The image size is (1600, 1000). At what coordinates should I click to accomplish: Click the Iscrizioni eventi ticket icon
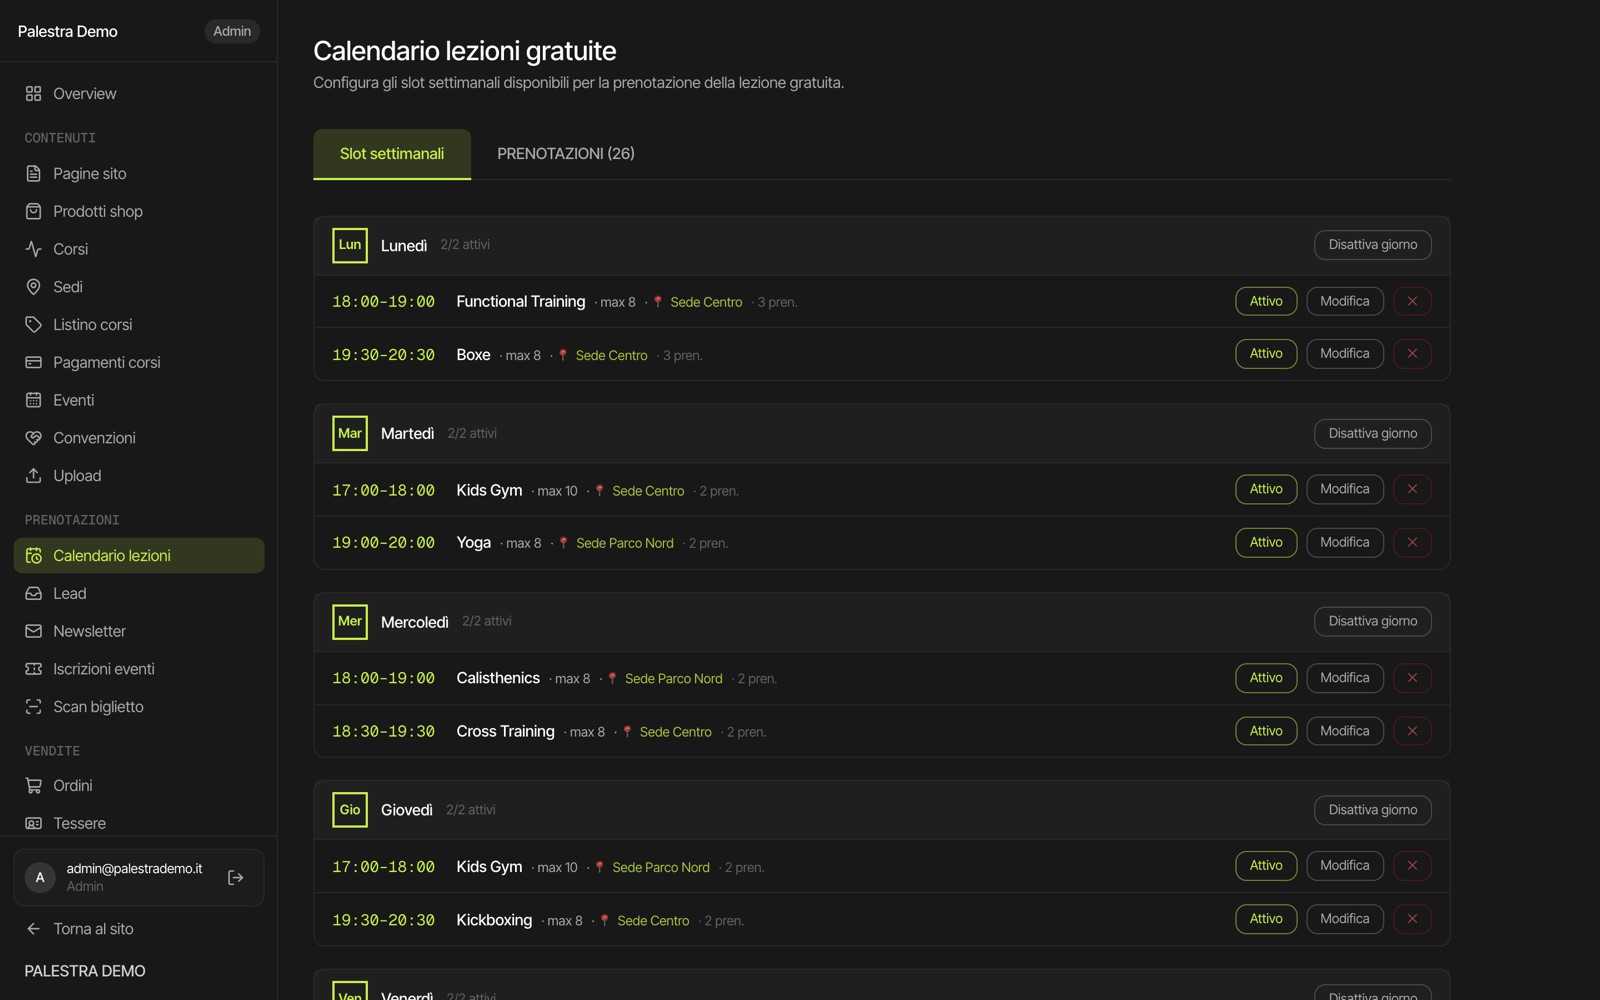pos(33,669)
